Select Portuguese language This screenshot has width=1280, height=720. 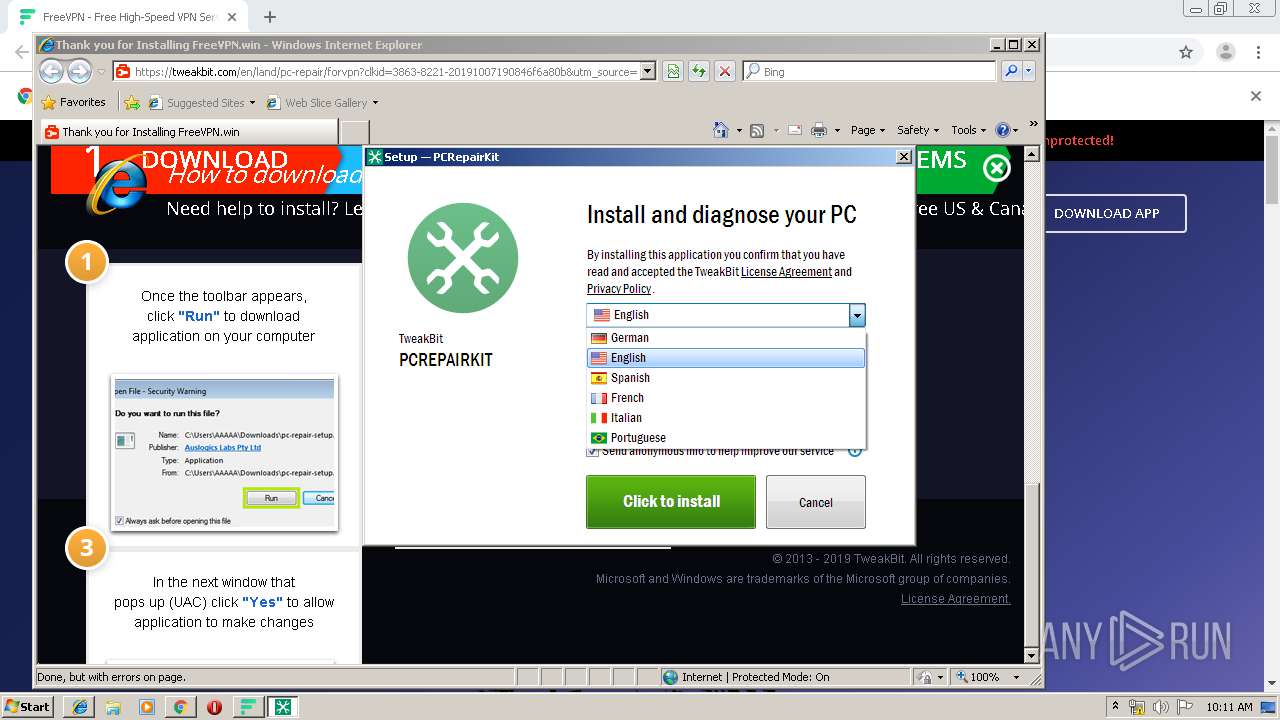(726, 438)
